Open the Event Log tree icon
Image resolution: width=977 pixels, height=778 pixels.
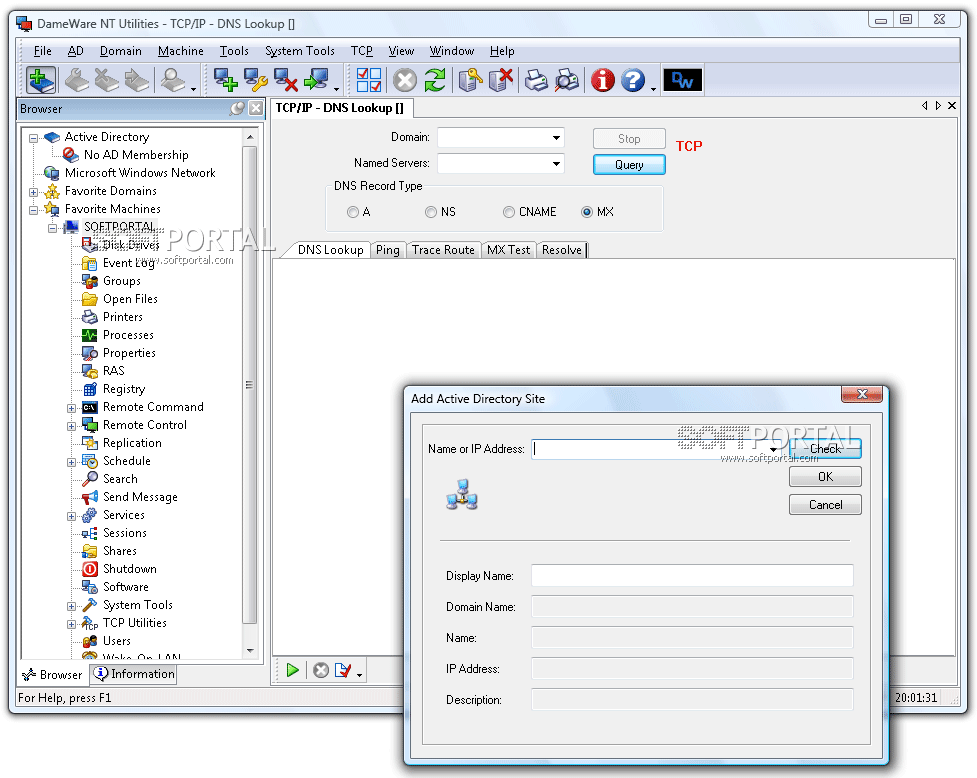pos(90,263)
